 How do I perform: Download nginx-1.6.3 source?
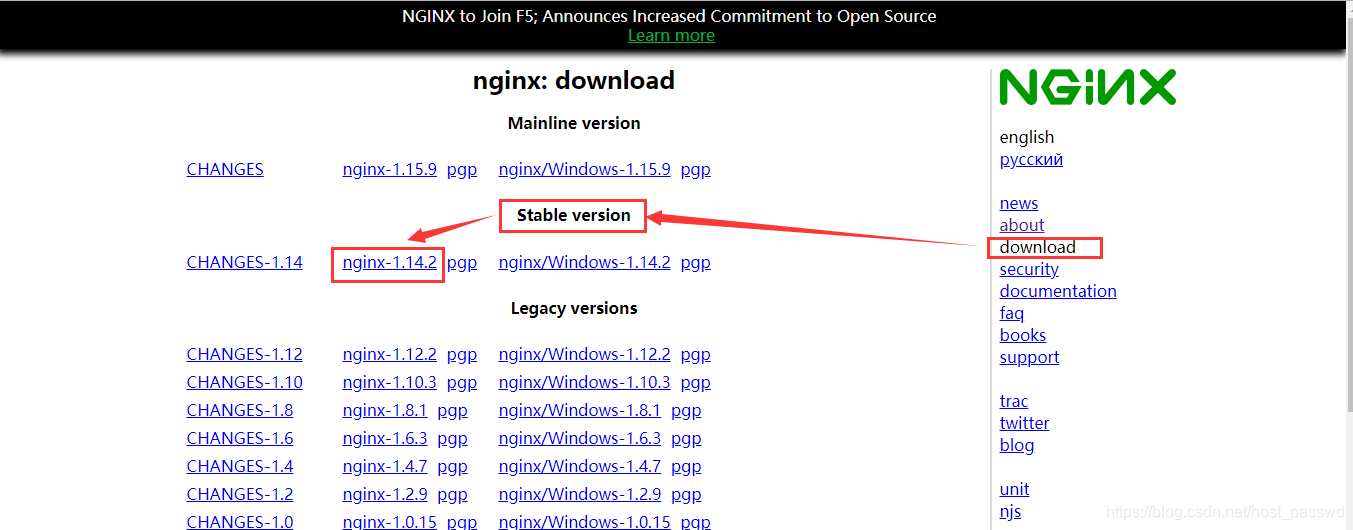click(385, 438)
